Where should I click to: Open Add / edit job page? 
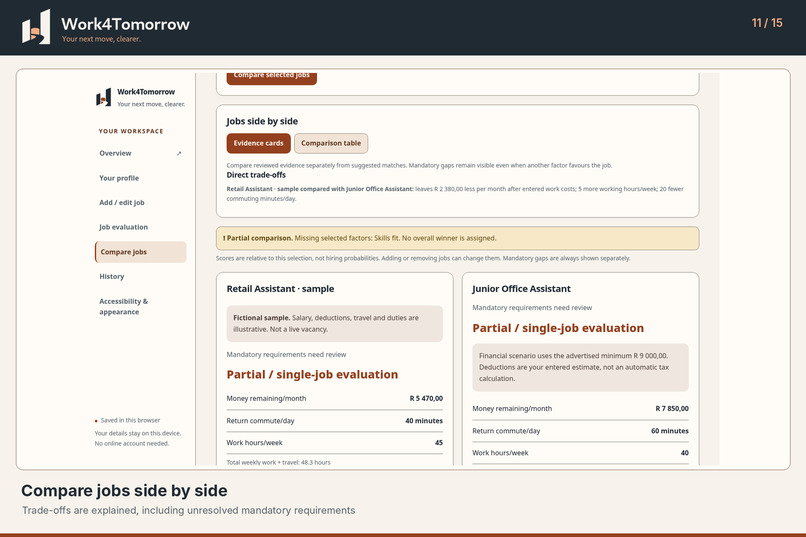[x=140, y=202]
